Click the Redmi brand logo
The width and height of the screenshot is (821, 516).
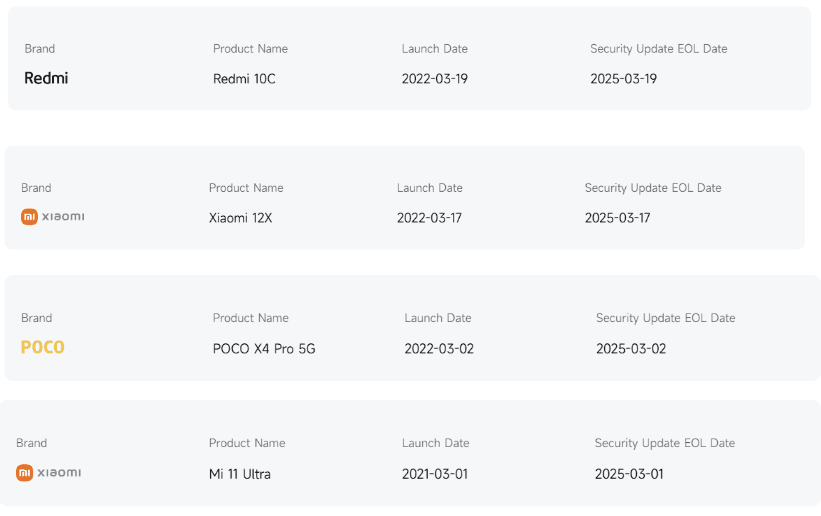pos(46,78)
